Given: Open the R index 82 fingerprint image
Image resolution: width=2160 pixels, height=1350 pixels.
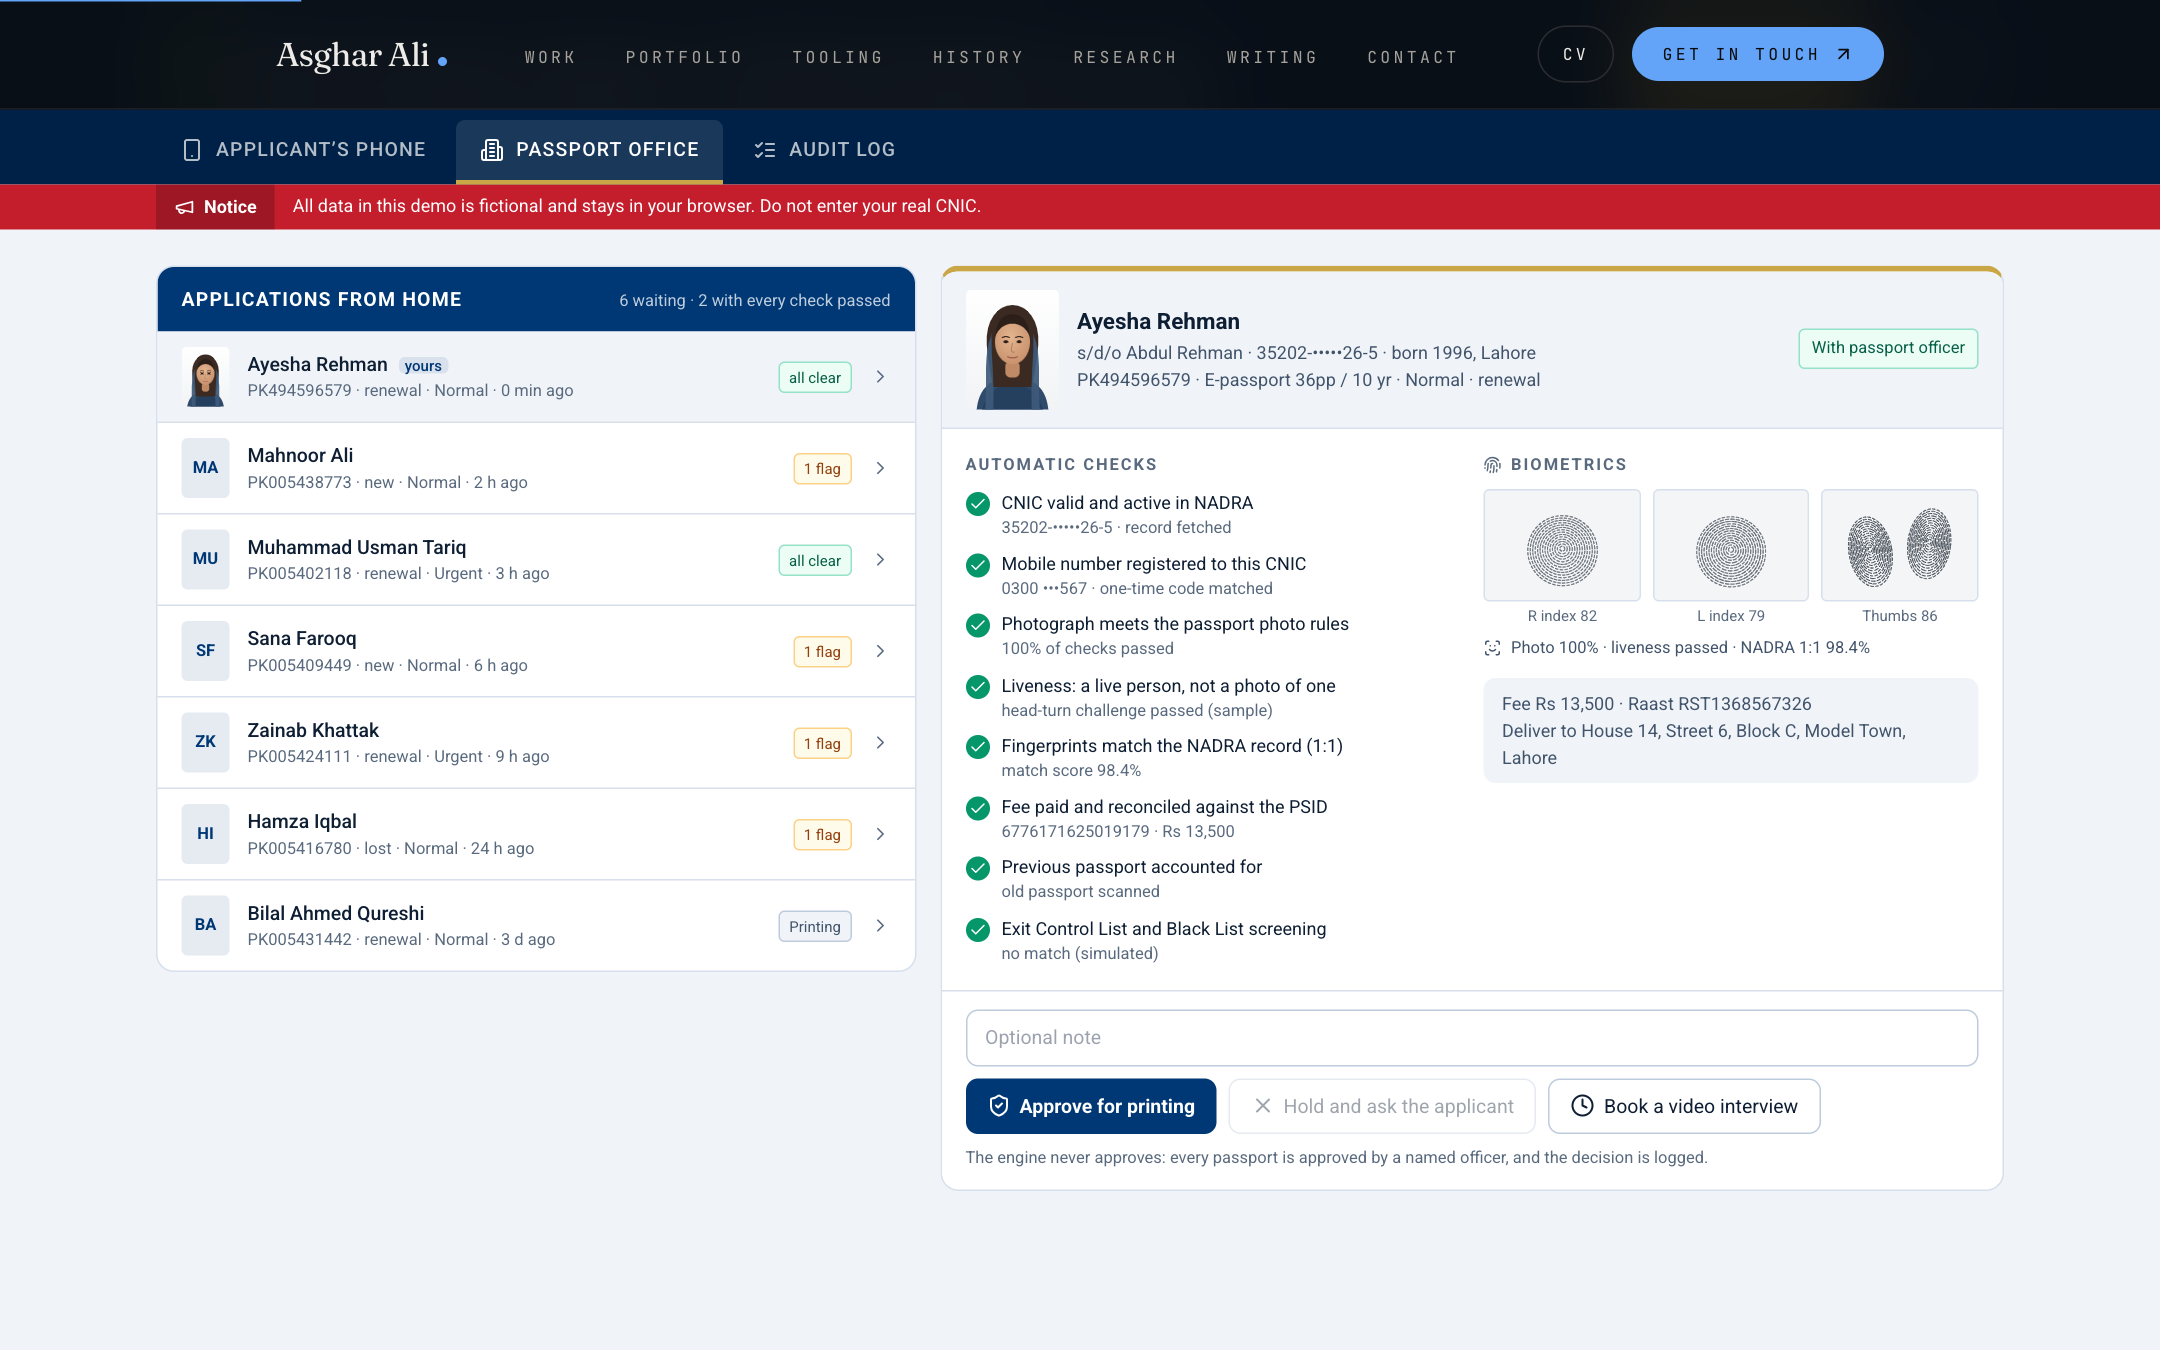Looking at the screenshot, I should point(1562,545).
